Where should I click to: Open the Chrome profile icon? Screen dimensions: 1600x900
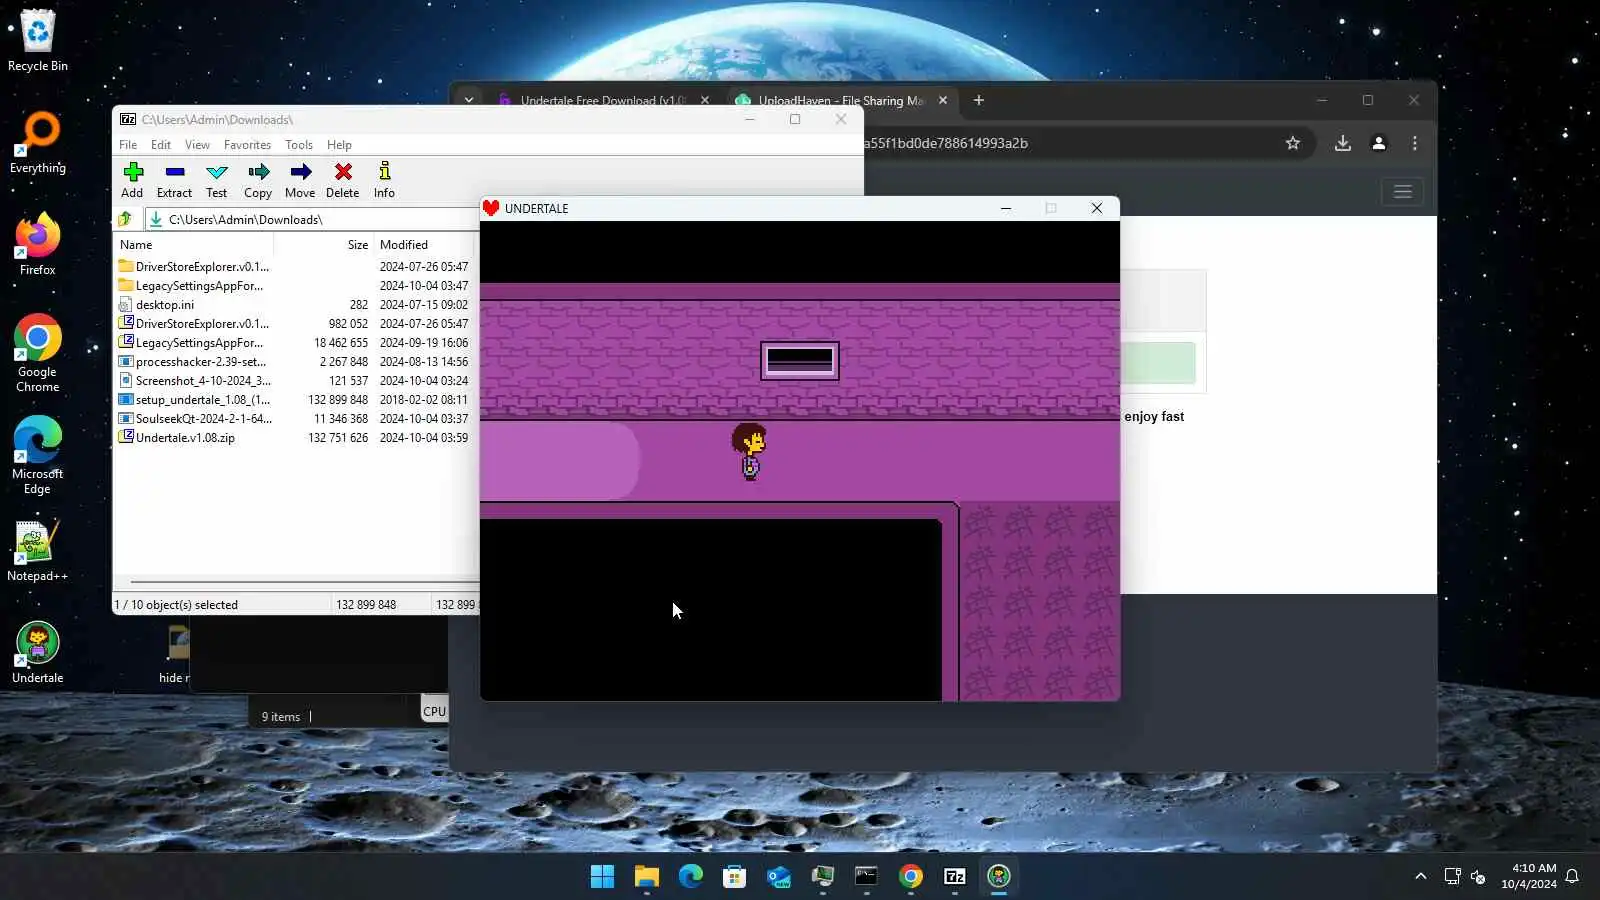pyautogui.click(x=1379, y=143)
